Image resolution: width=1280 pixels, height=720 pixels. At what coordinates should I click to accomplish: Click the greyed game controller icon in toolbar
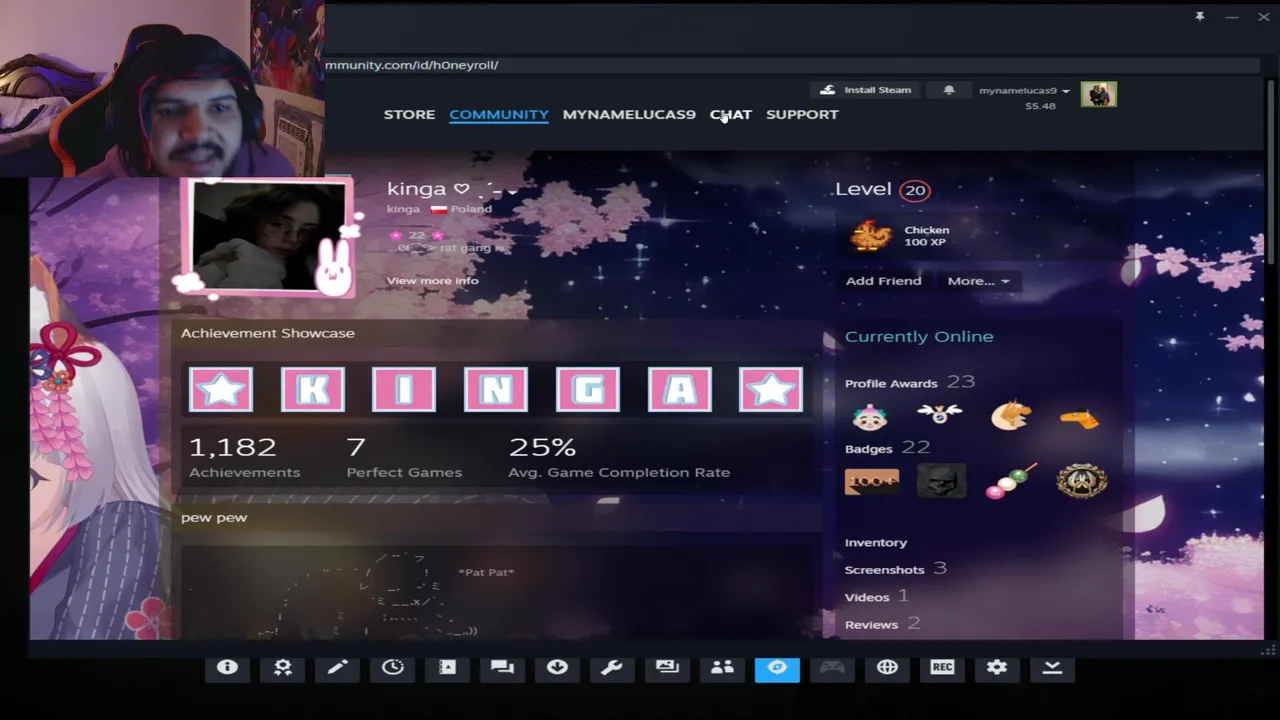click(x=832, y=668)
